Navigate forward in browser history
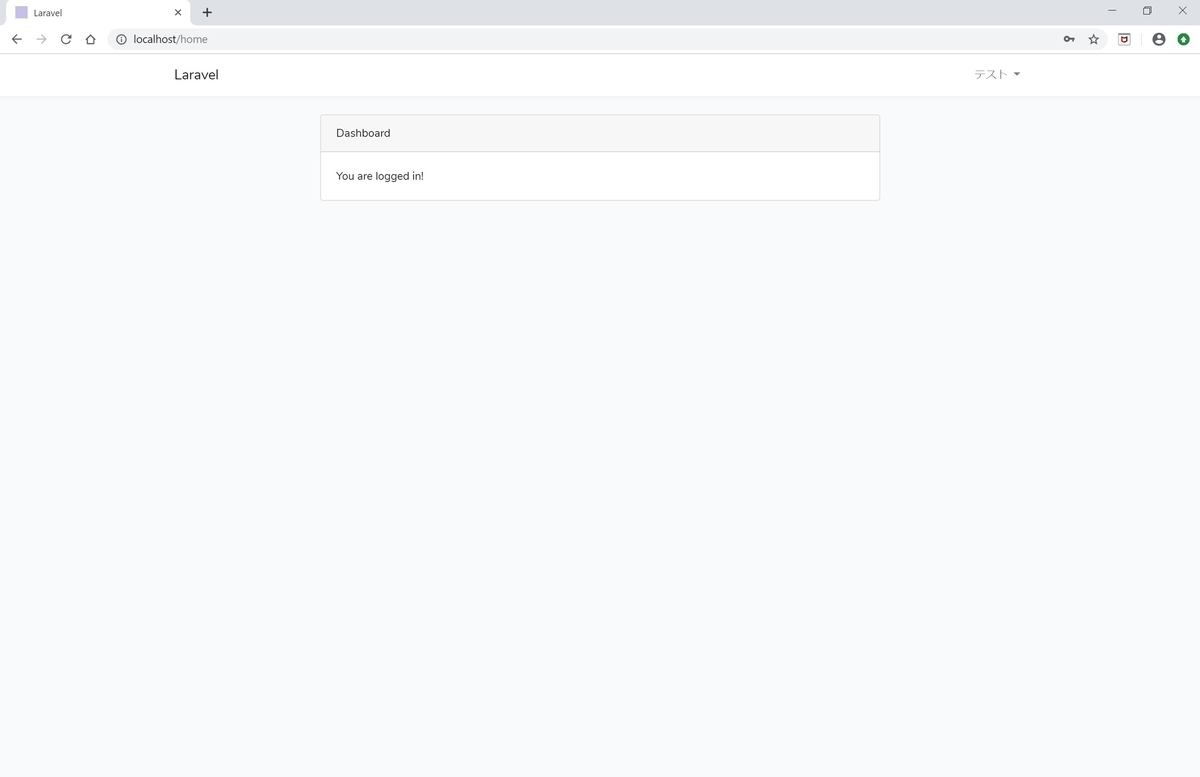 41,39
